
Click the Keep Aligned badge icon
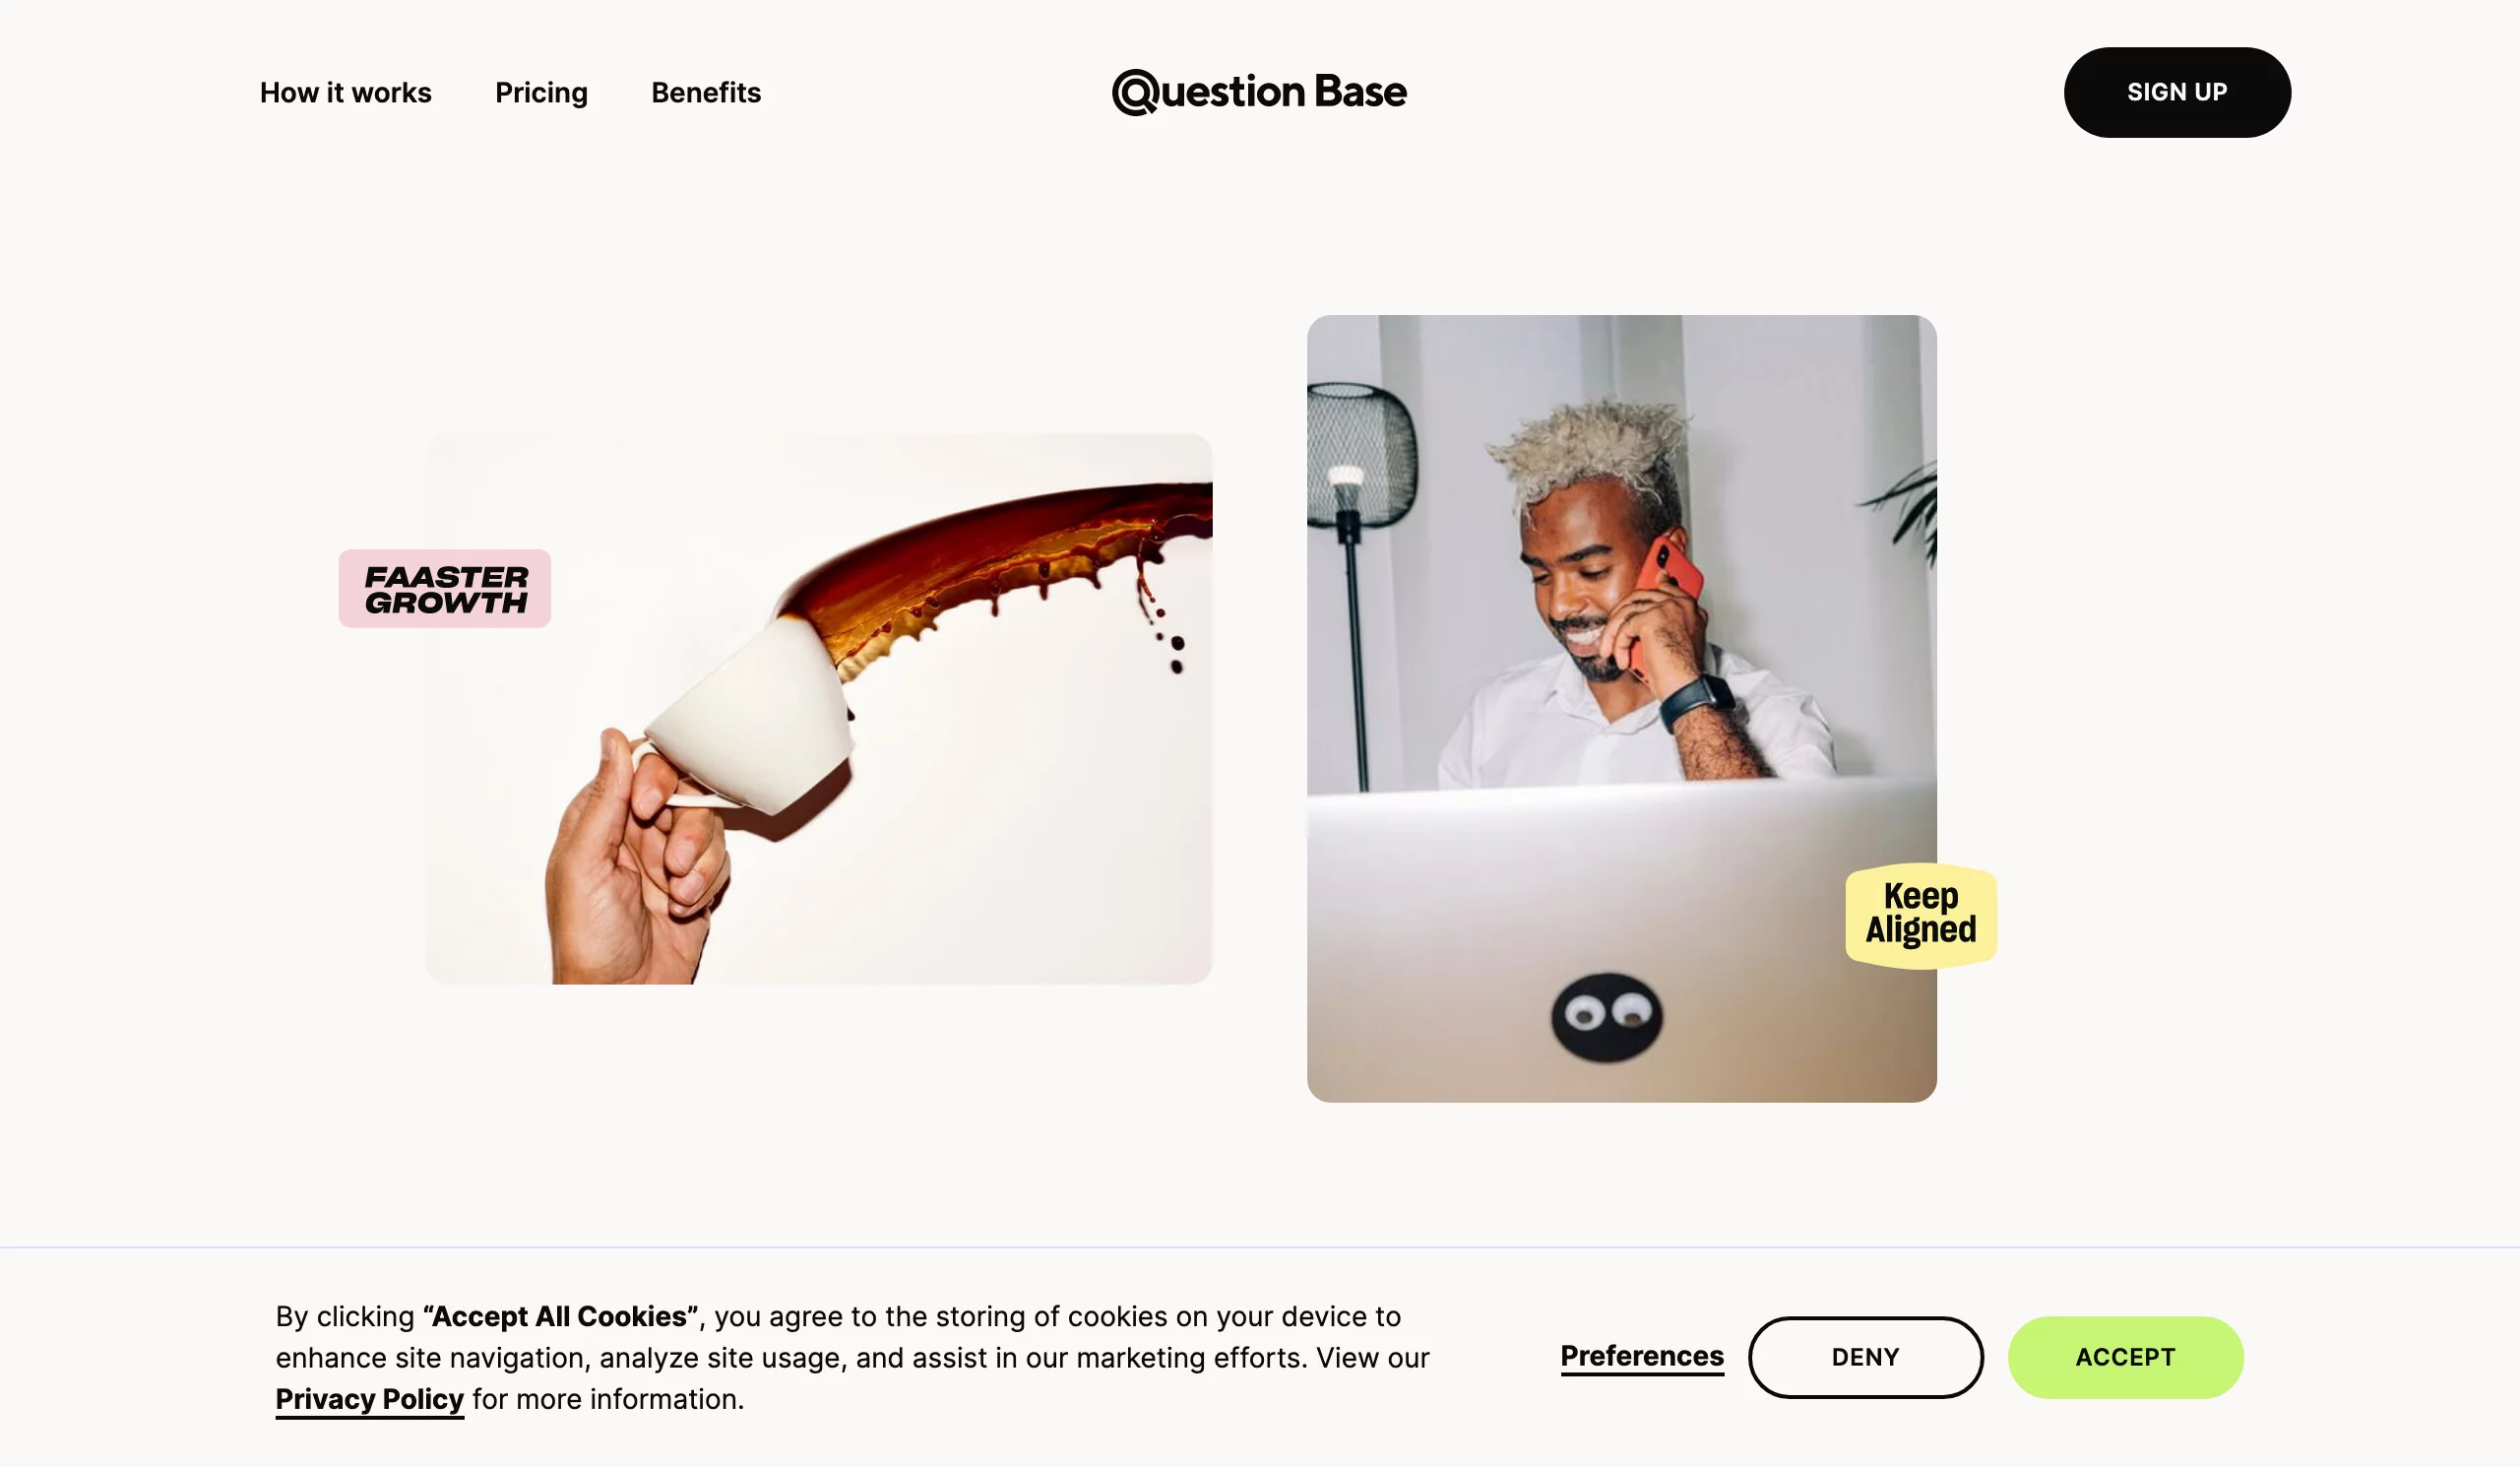[1921, 915]
